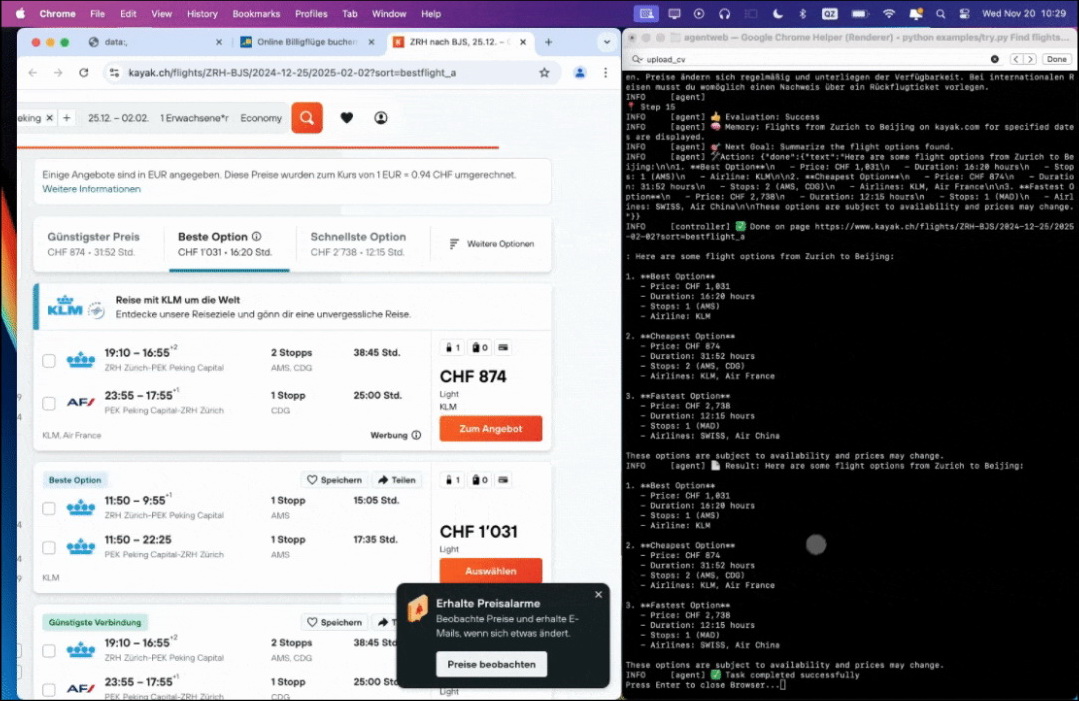Click the checked bag icon in CHF 874 card
1079x701 pixels.
[480, 347]
